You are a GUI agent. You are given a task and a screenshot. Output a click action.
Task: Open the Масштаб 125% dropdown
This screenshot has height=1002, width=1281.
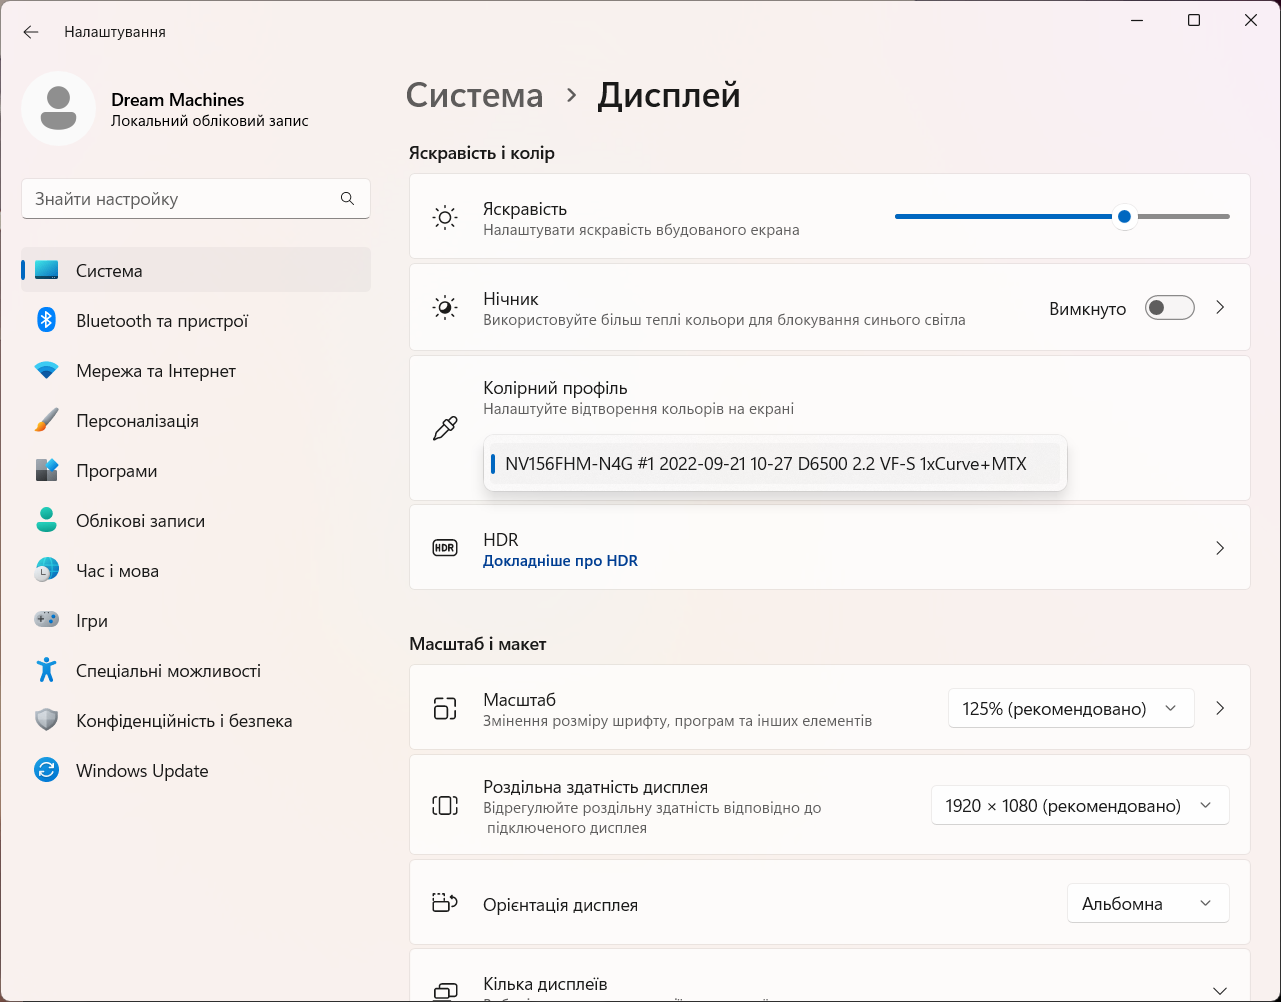pyautogui.click(x=1070, y=709)
